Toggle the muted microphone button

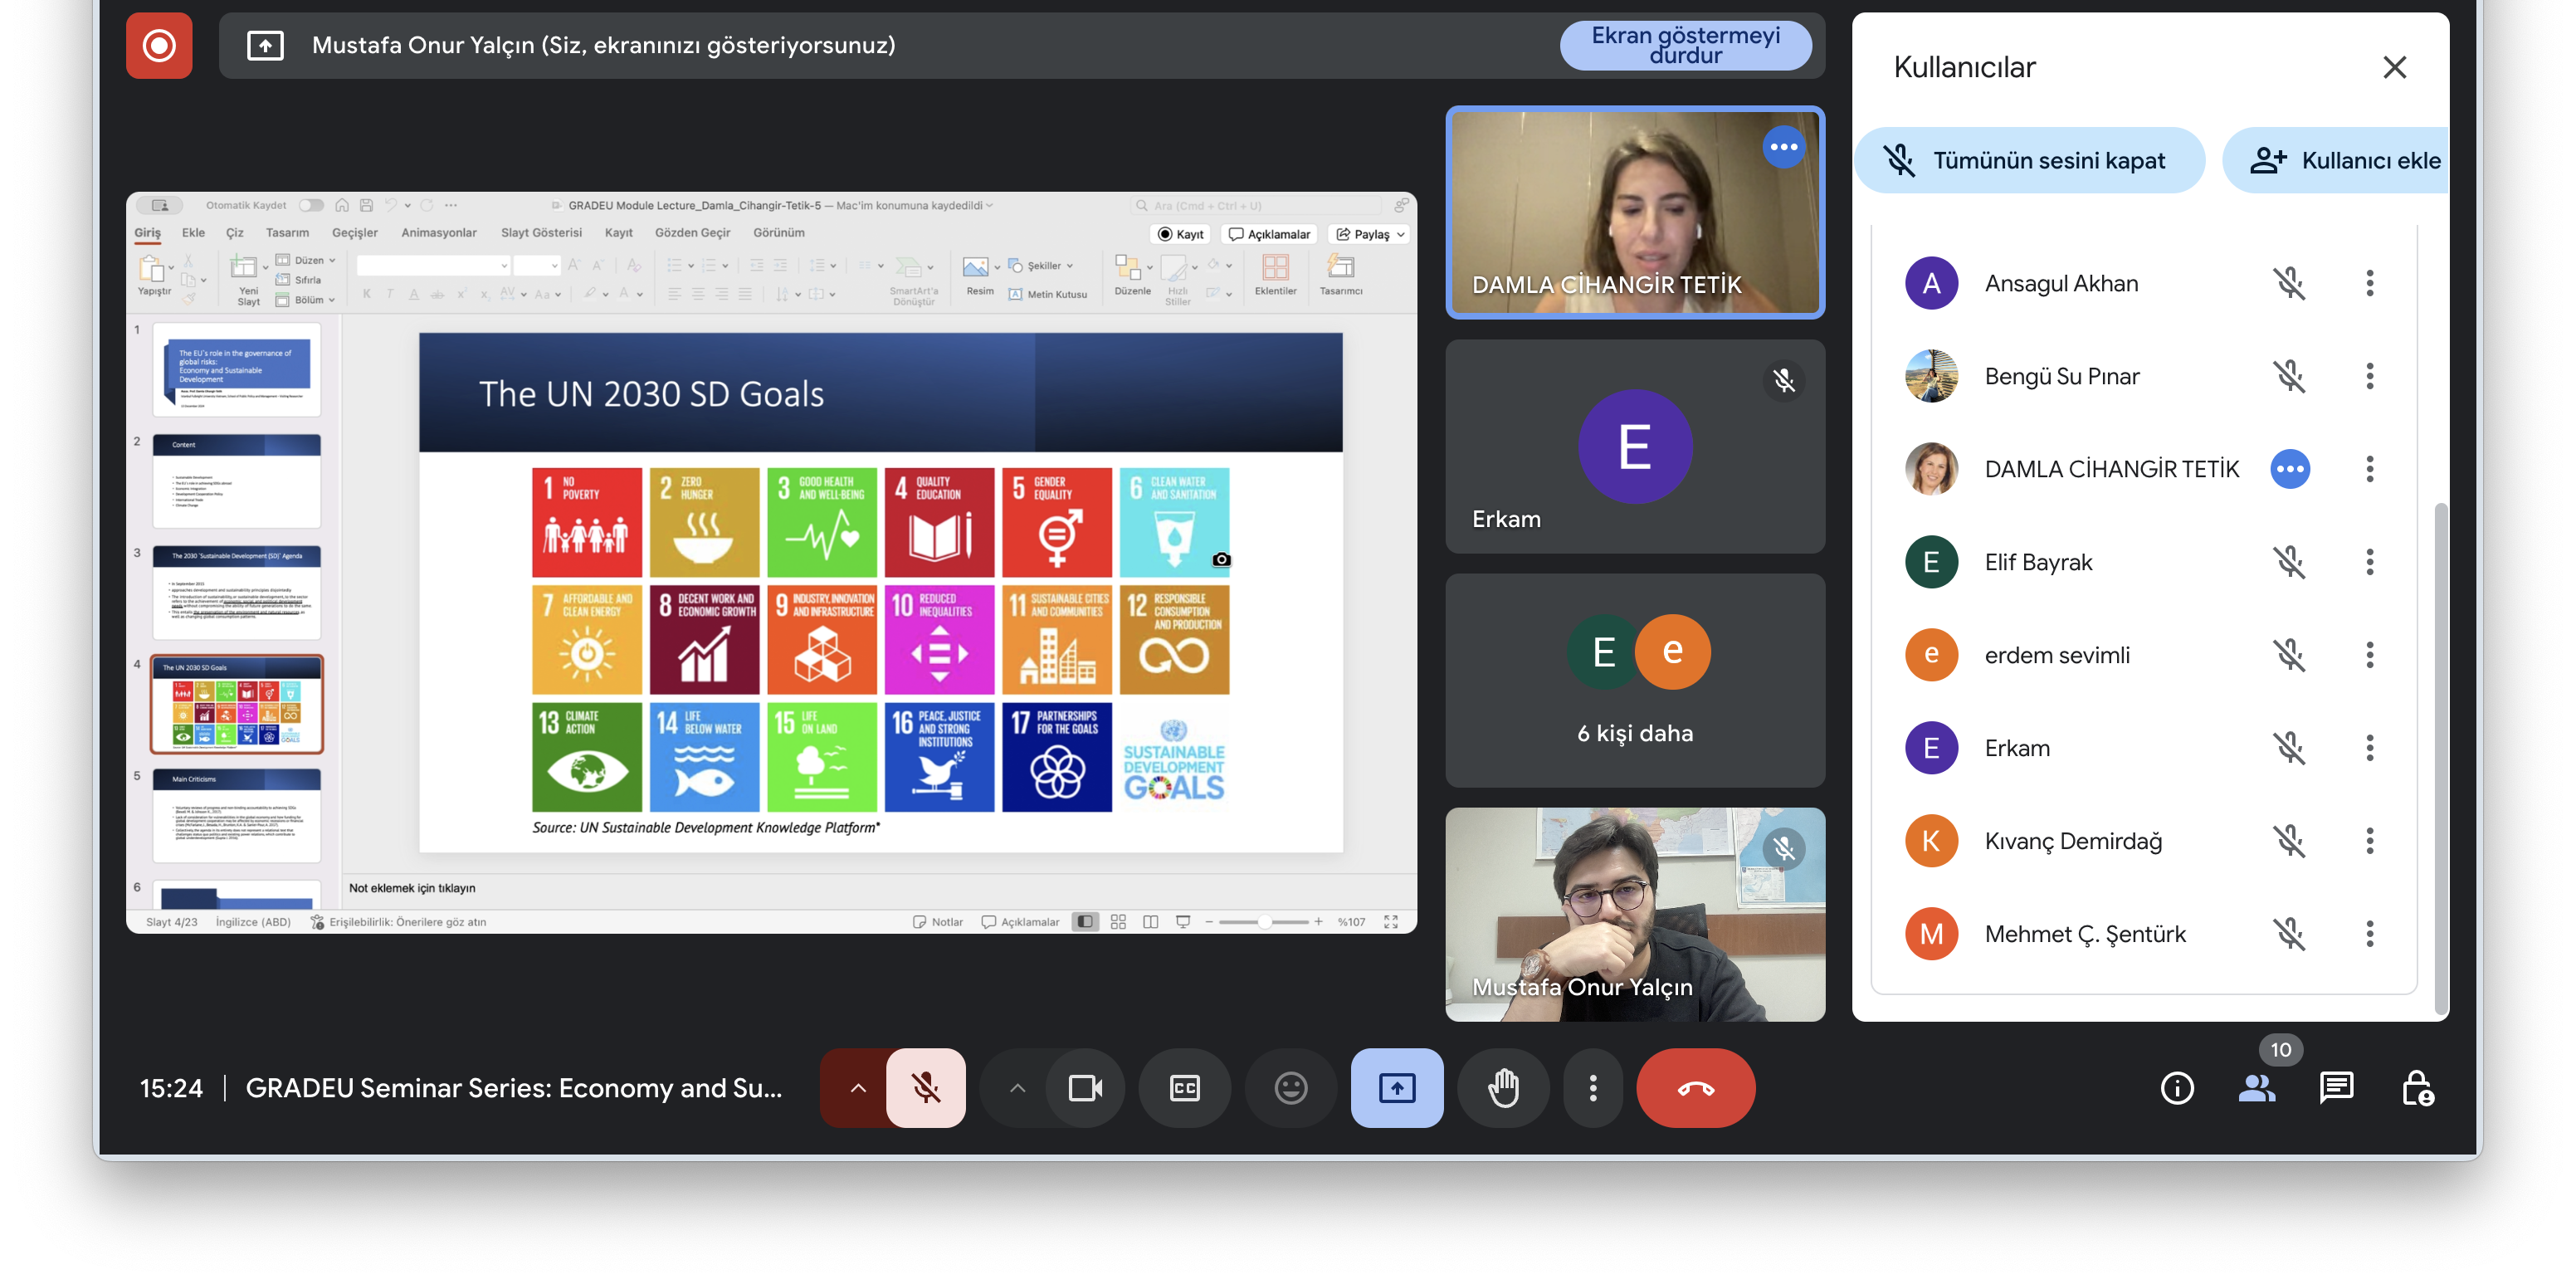coord(926,1087)
